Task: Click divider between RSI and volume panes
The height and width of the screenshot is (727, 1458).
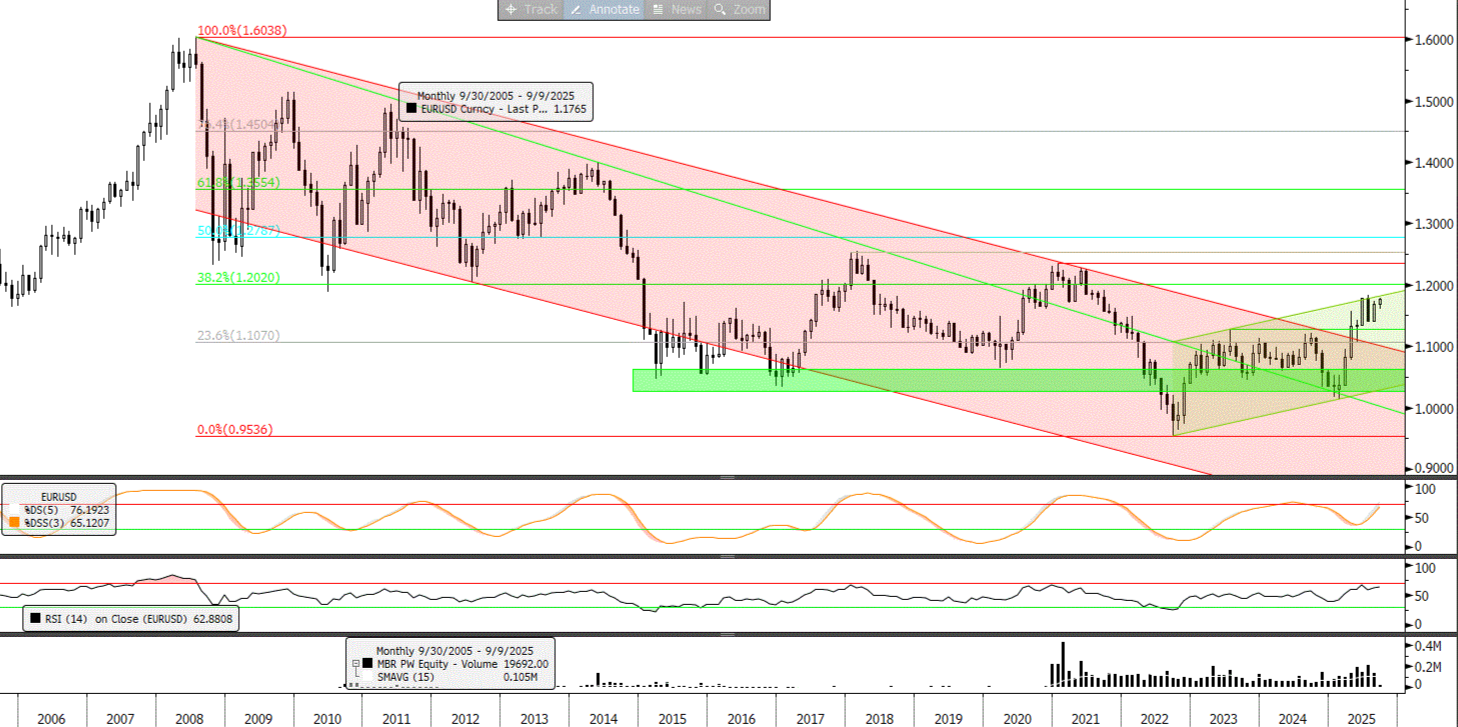Action: click(x=728, y=634)
